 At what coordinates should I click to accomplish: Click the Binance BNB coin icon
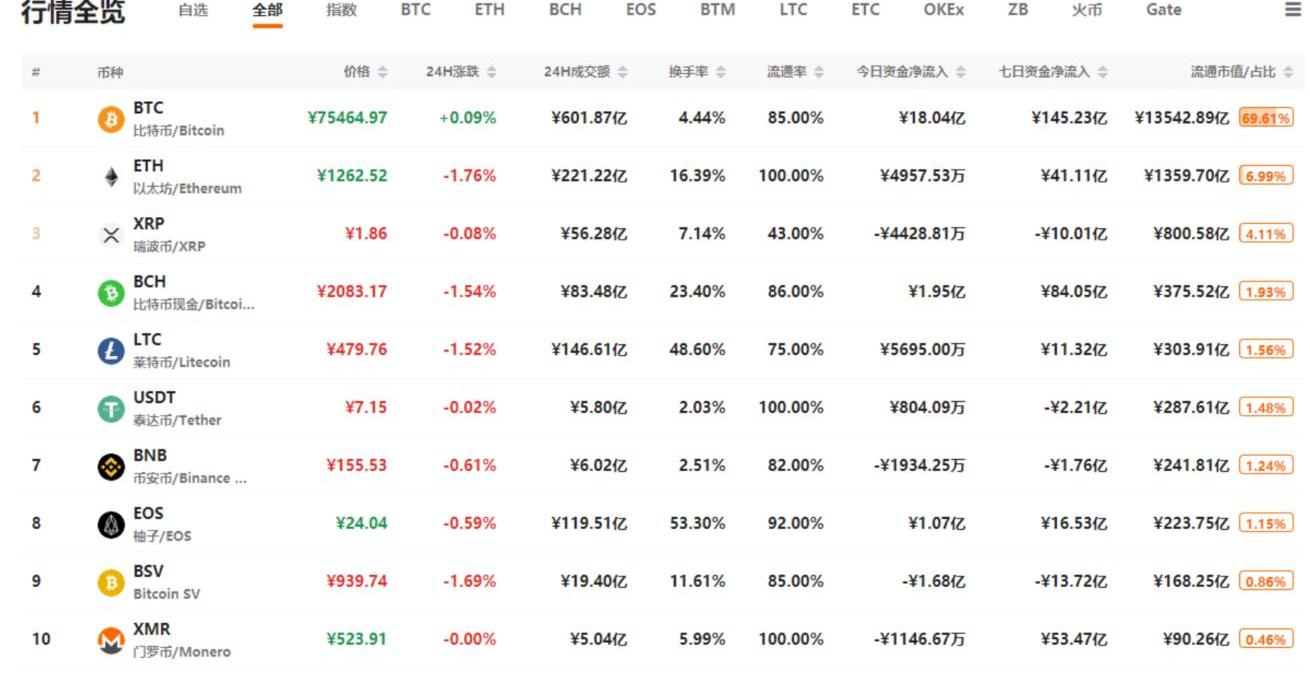[x=111, y=467]
